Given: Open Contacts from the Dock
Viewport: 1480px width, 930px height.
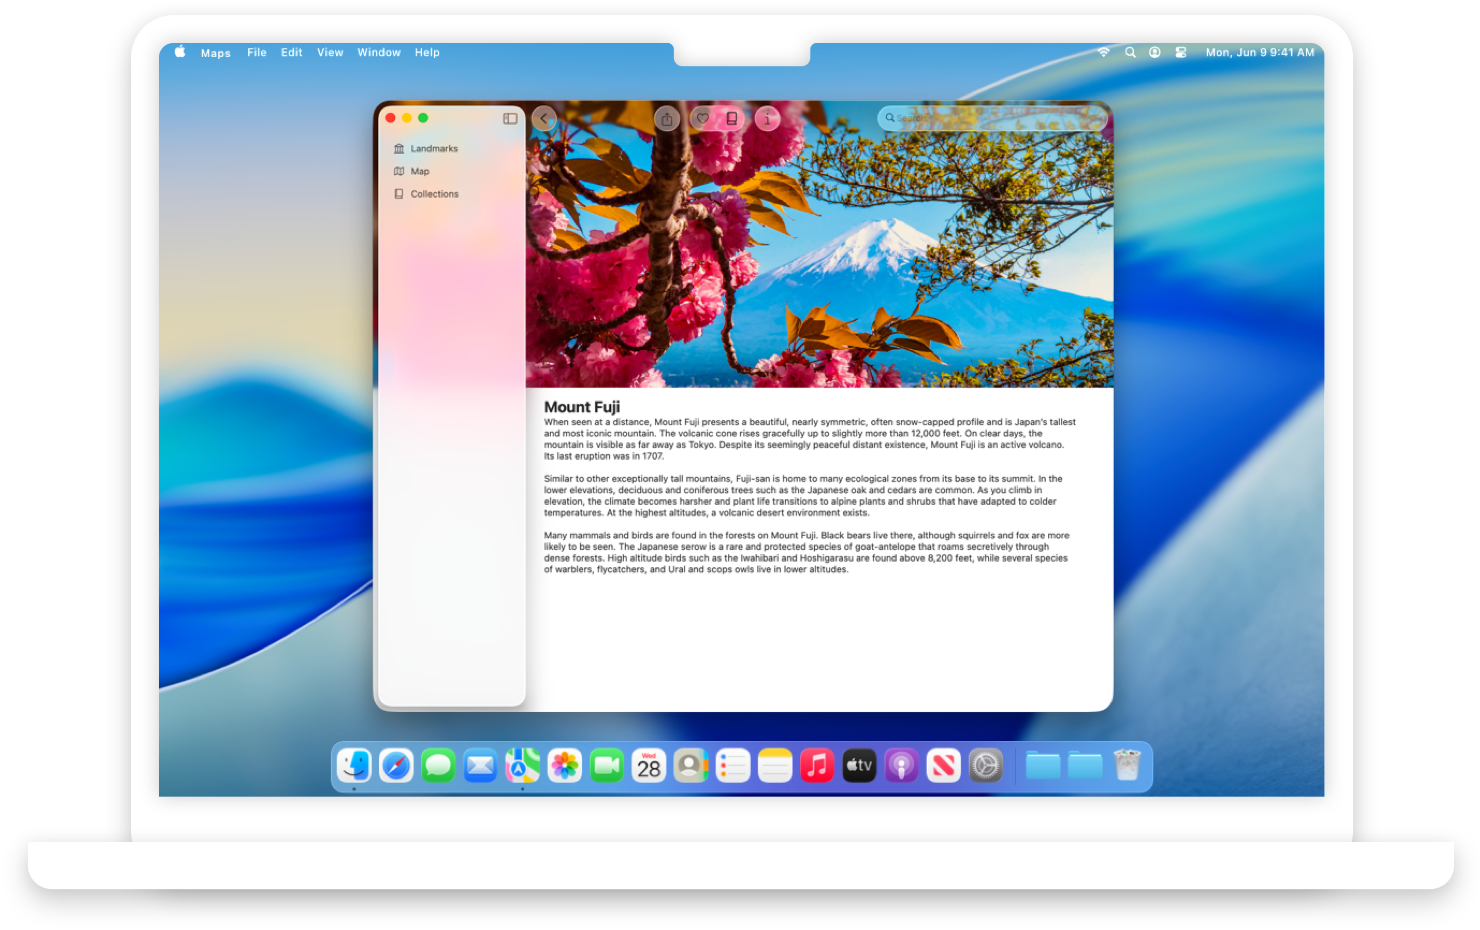Looking at the screenshot, I should pos(691,766).
